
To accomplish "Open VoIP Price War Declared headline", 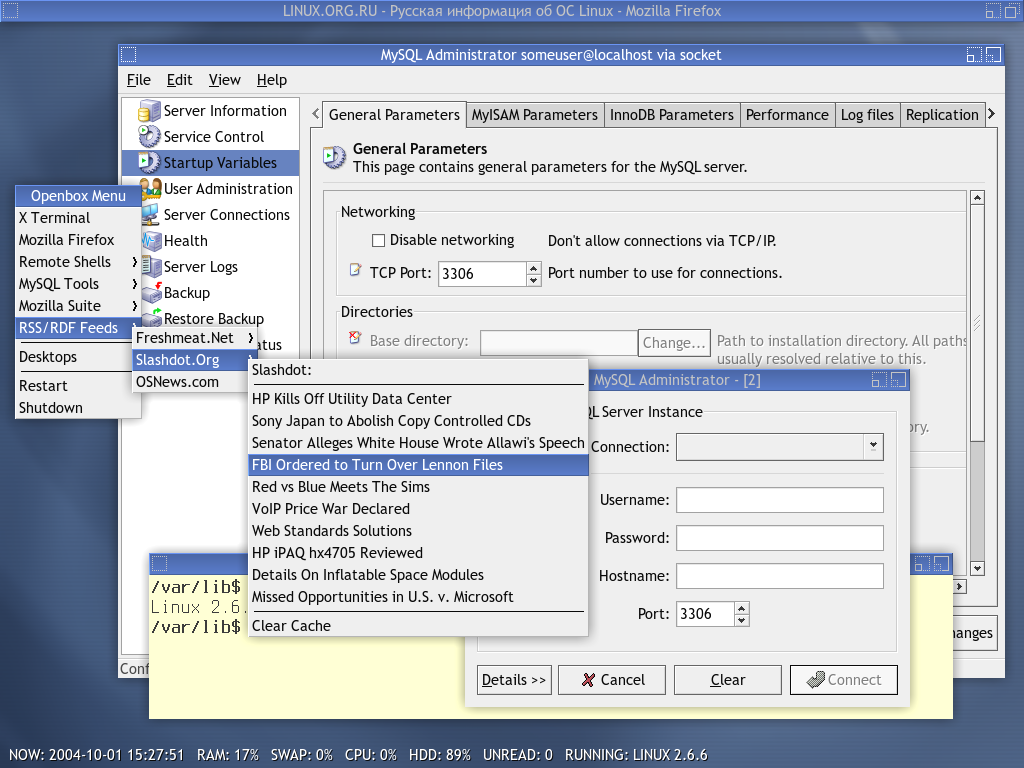I will (419, 509).
